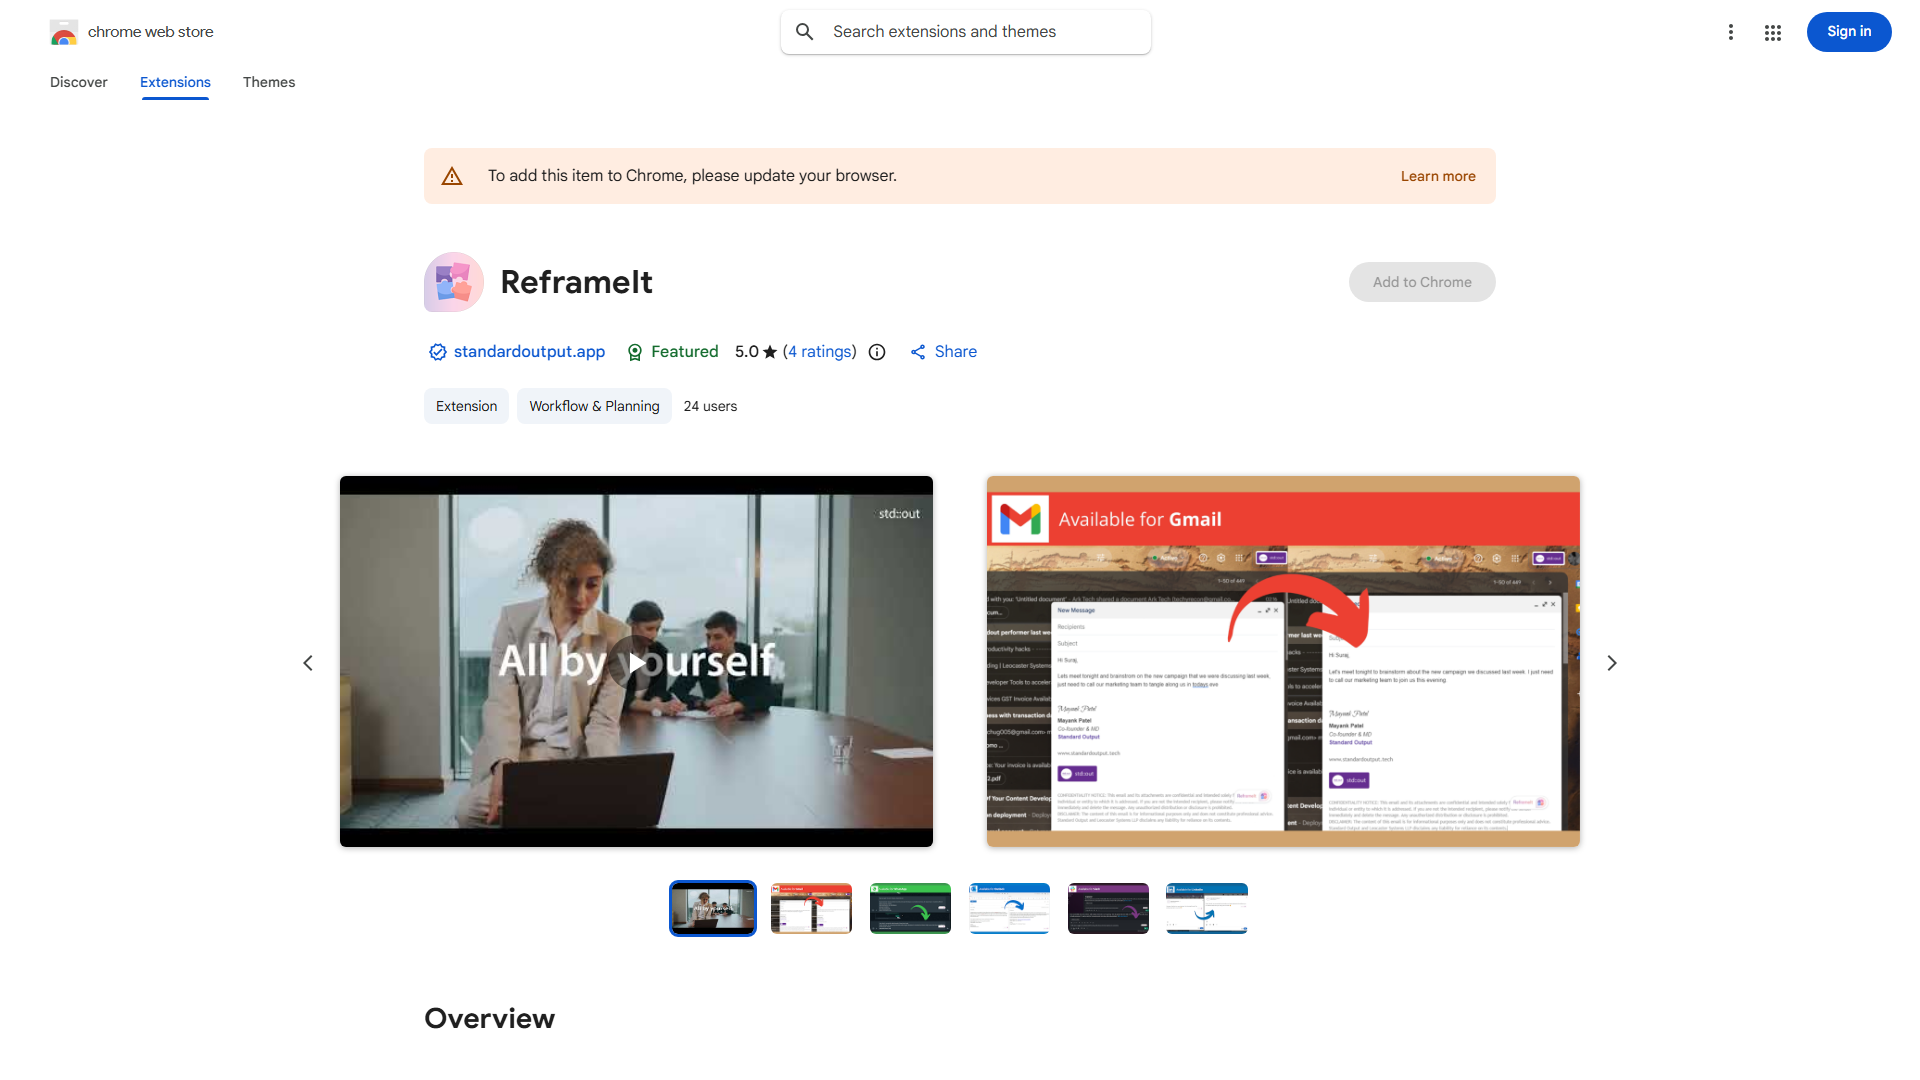Switch to the Themes tab
Screen dimensions: 1920x1080
pos(269,82)
